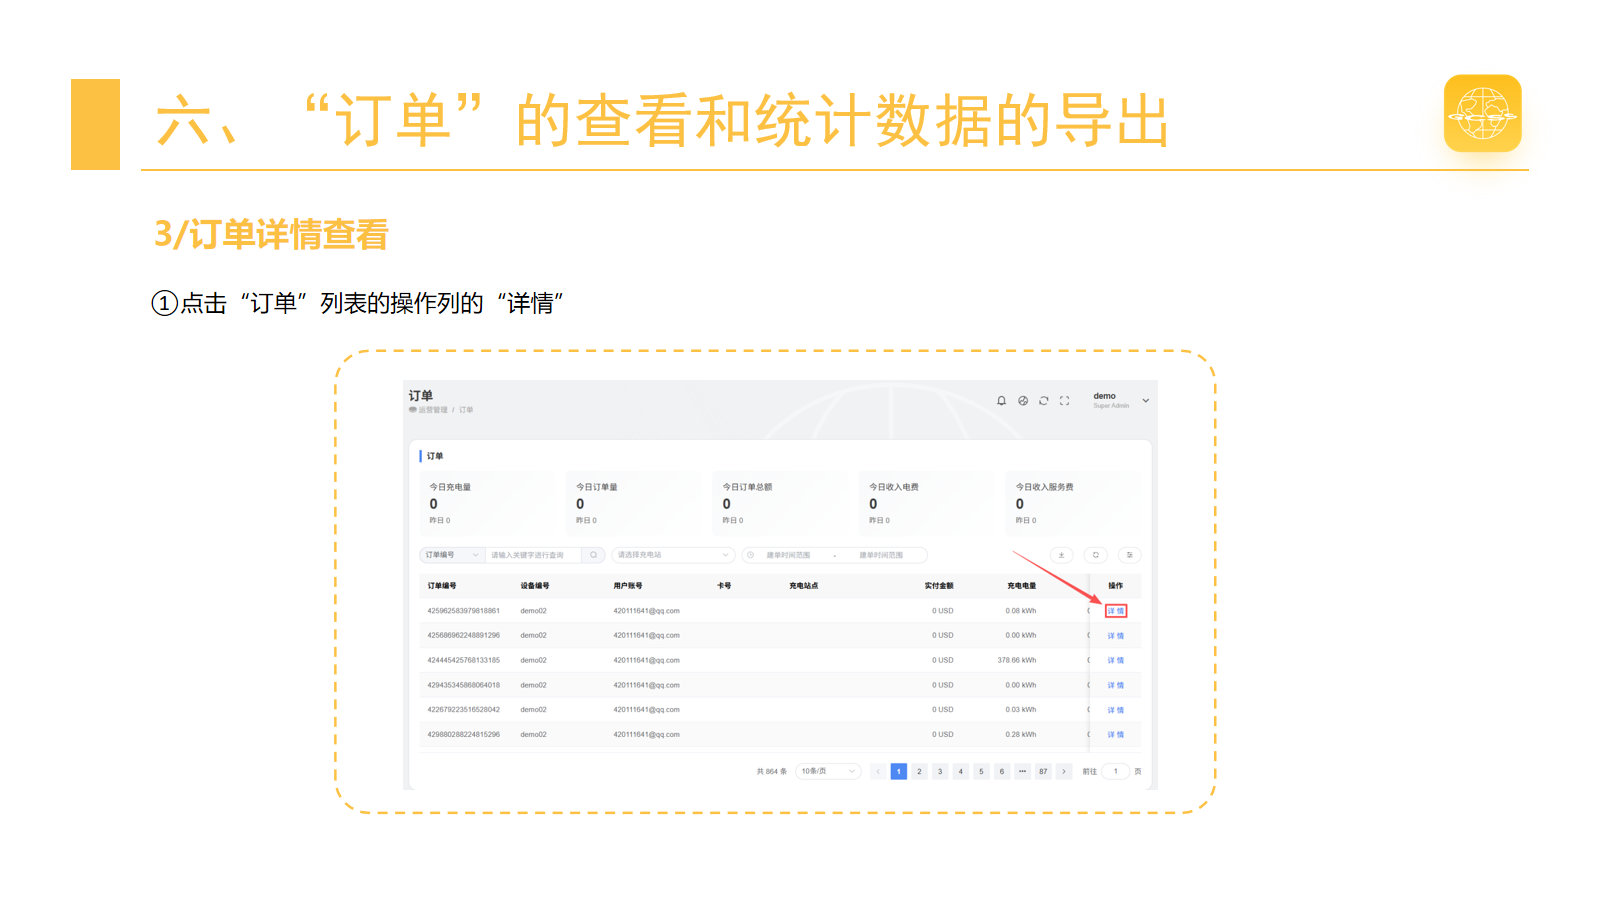The image size is (1600, 900).
Task: Click the 378.66 kWh energy value
Action: 1017,660
